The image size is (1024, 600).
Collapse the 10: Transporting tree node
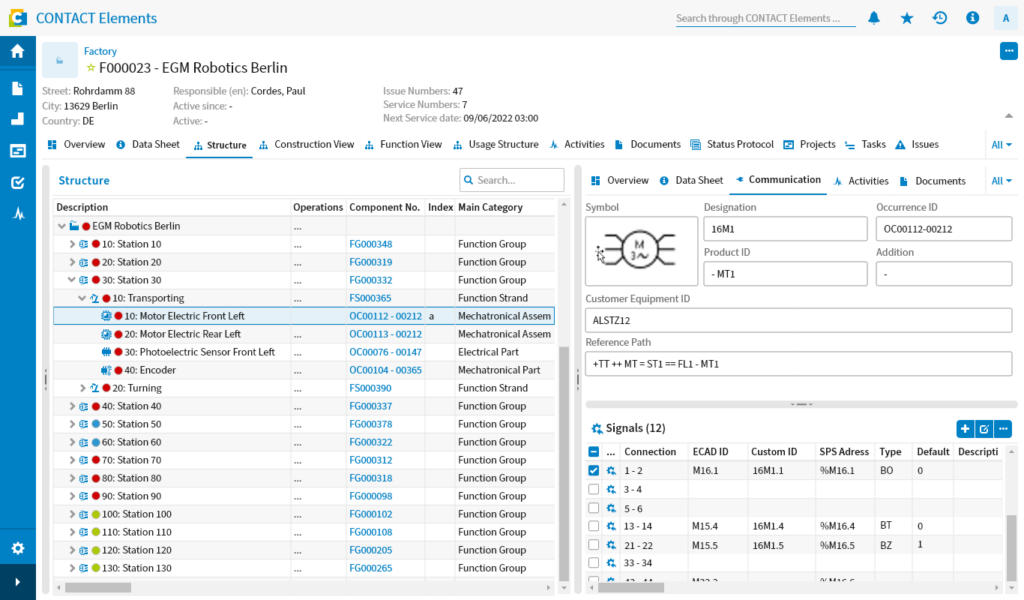point(82,298)
